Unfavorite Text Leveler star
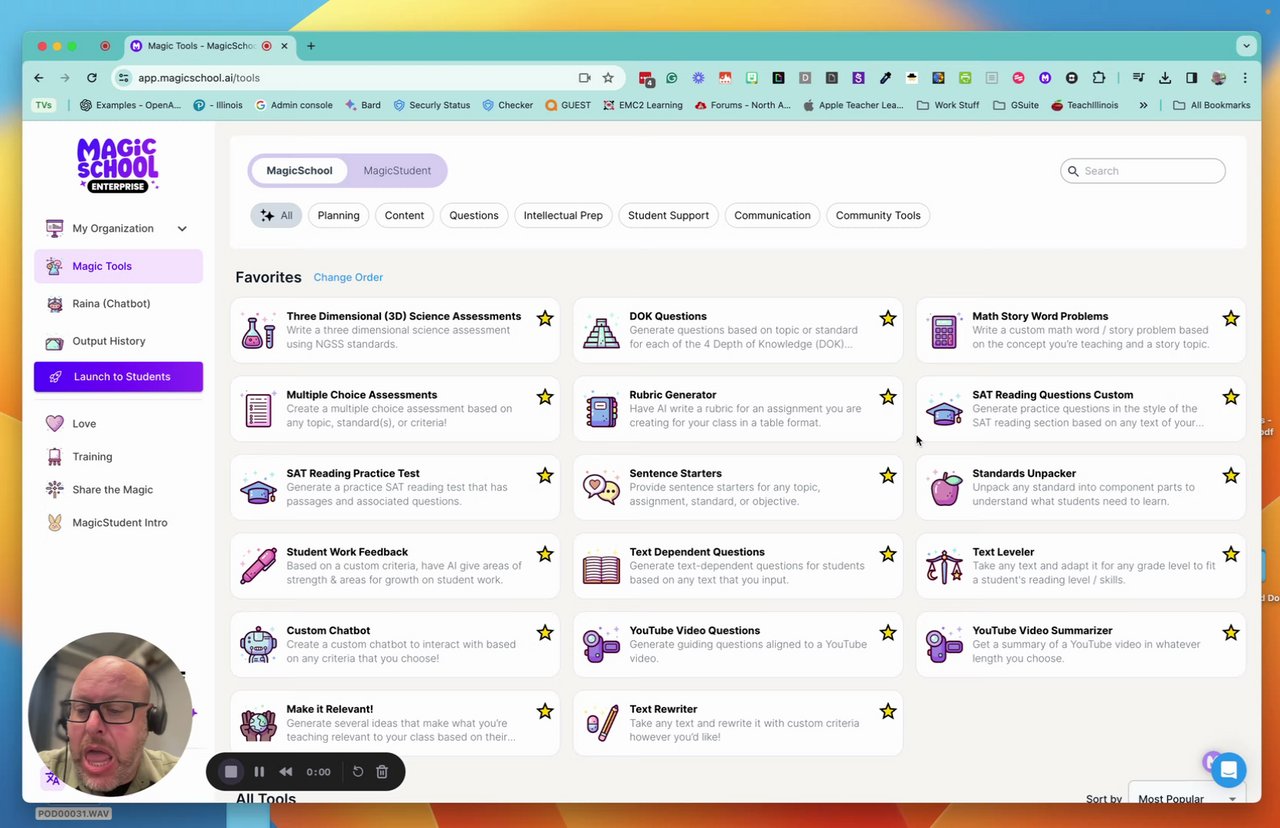 [1231, 554]
